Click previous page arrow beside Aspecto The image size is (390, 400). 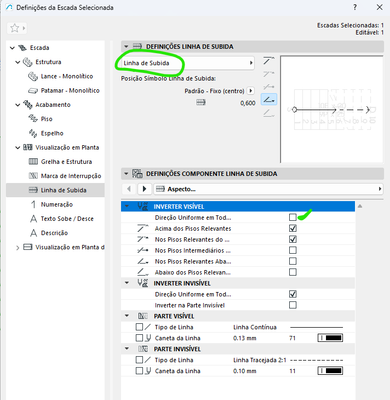(129, 189)
